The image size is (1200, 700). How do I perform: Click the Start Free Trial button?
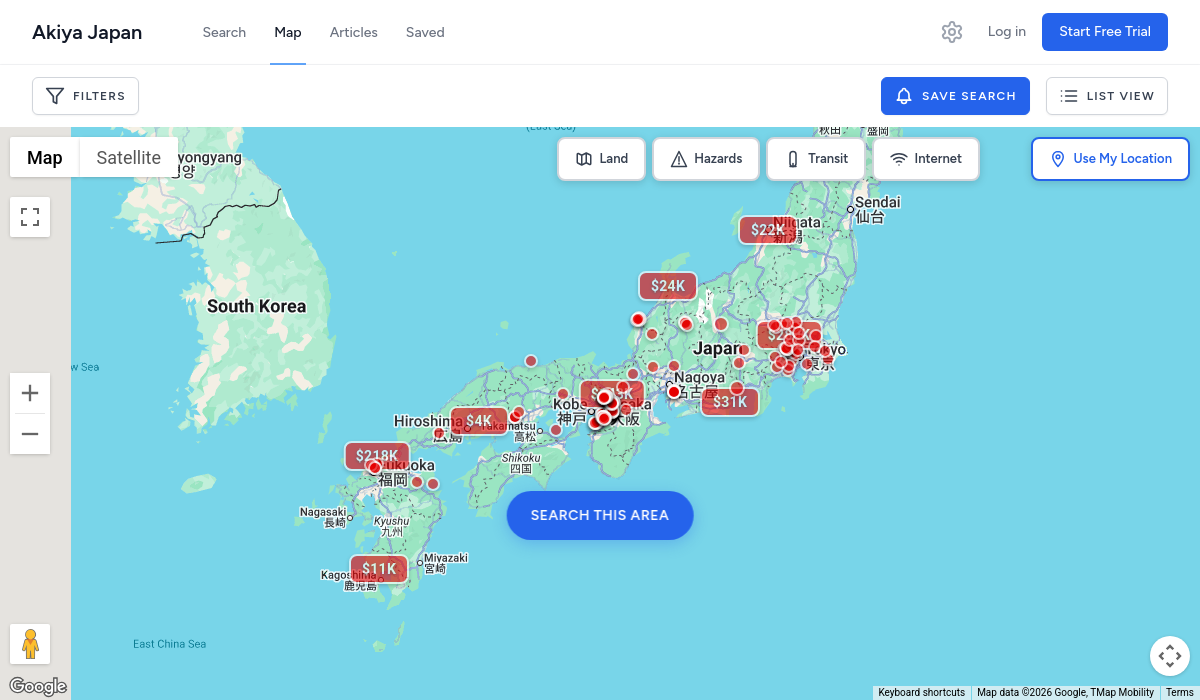pyautogui.click(x=1104, y=31)
